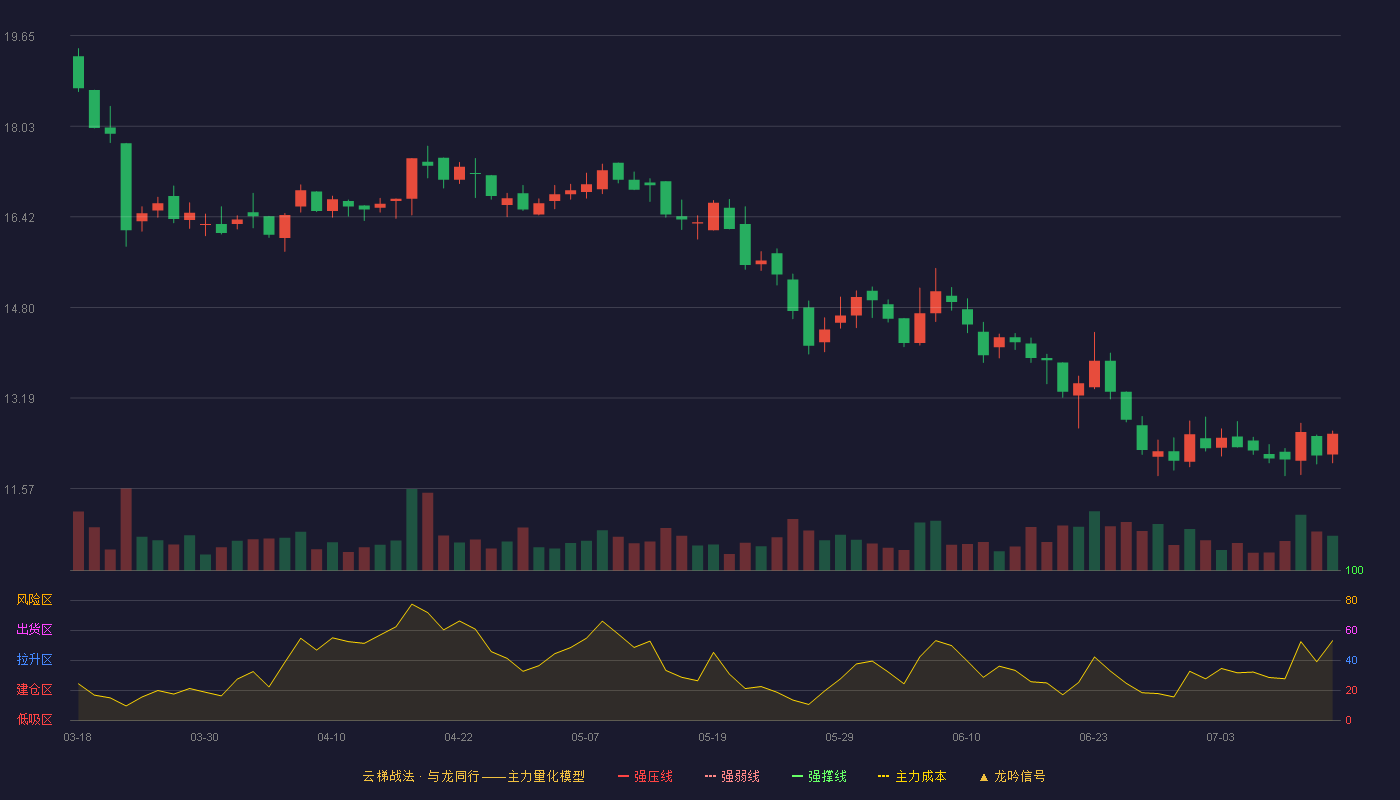
Task: Toggle the 强撑线 legend series
Action: 819,776
